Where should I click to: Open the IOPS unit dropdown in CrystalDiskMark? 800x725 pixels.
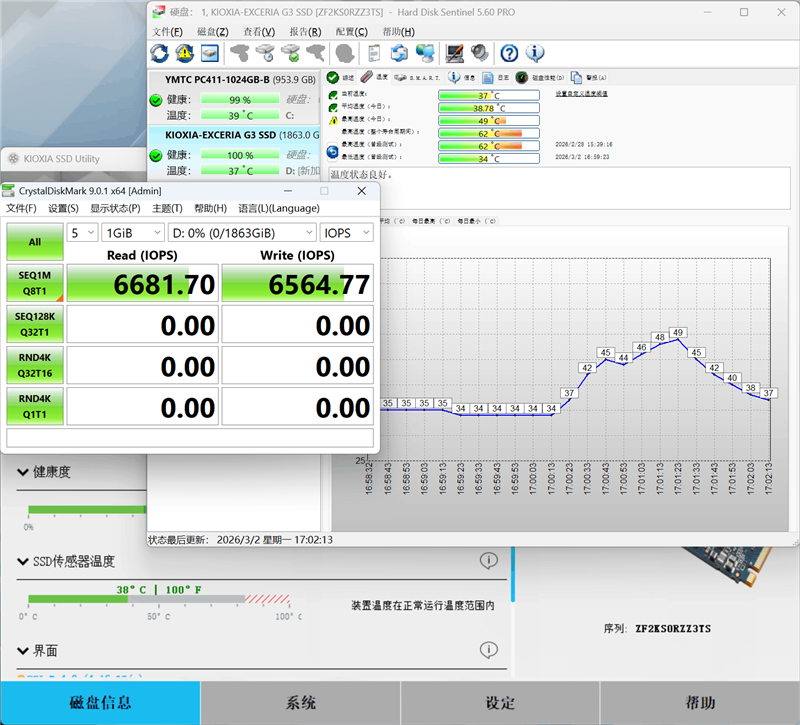(346, 231)
